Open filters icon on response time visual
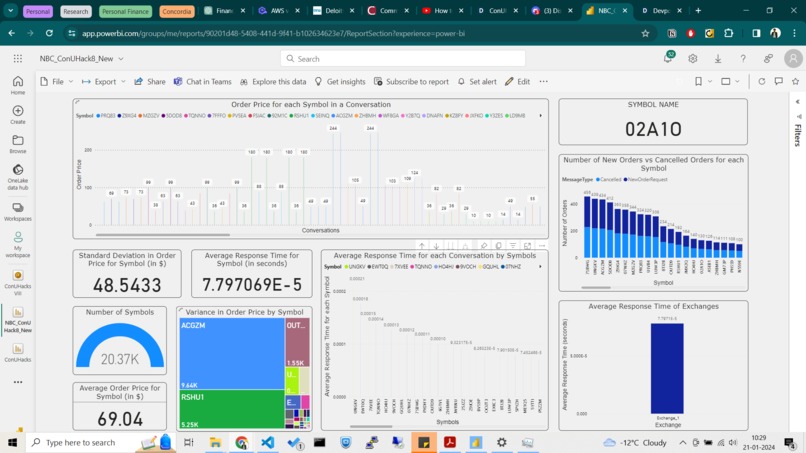806x453 pixels. coord(513,246)
